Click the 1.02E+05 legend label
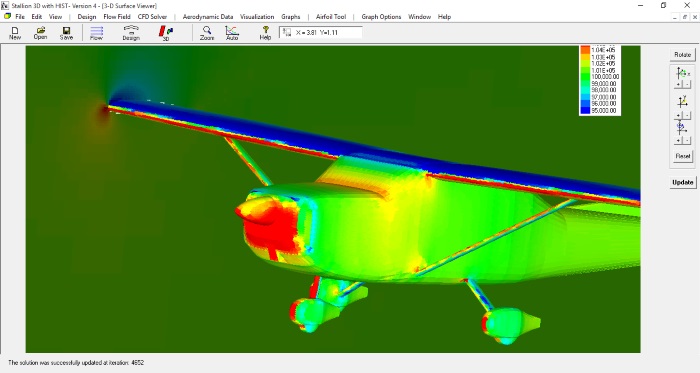 click(604, 64)
